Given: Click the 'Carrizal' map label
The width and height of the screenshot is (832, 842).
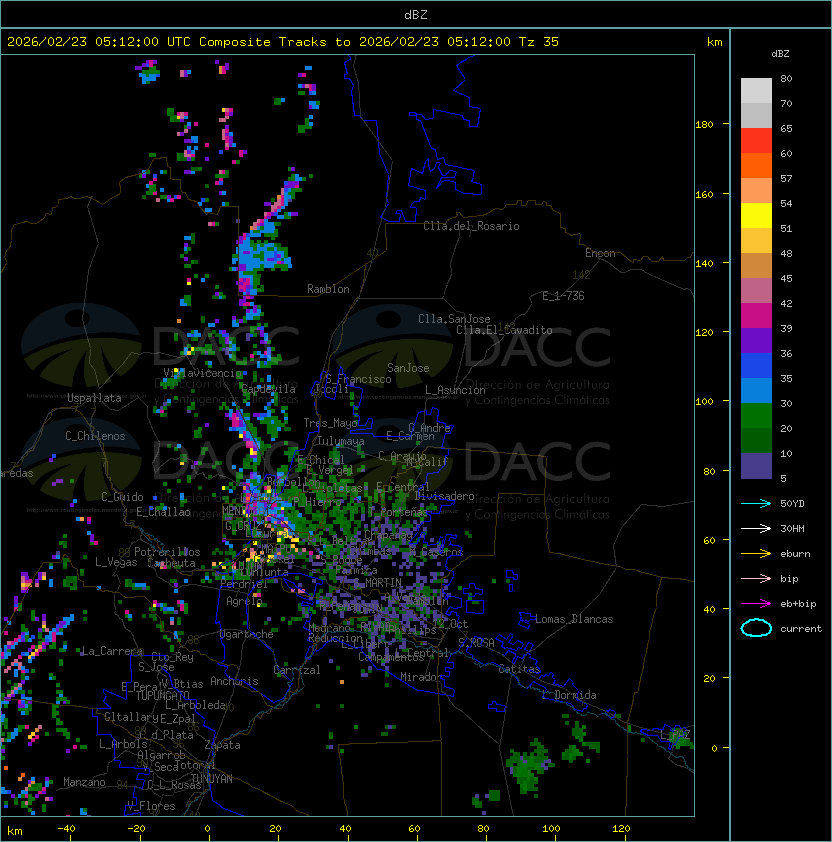Looking at the screenshot, I should (x=297, y=670).
